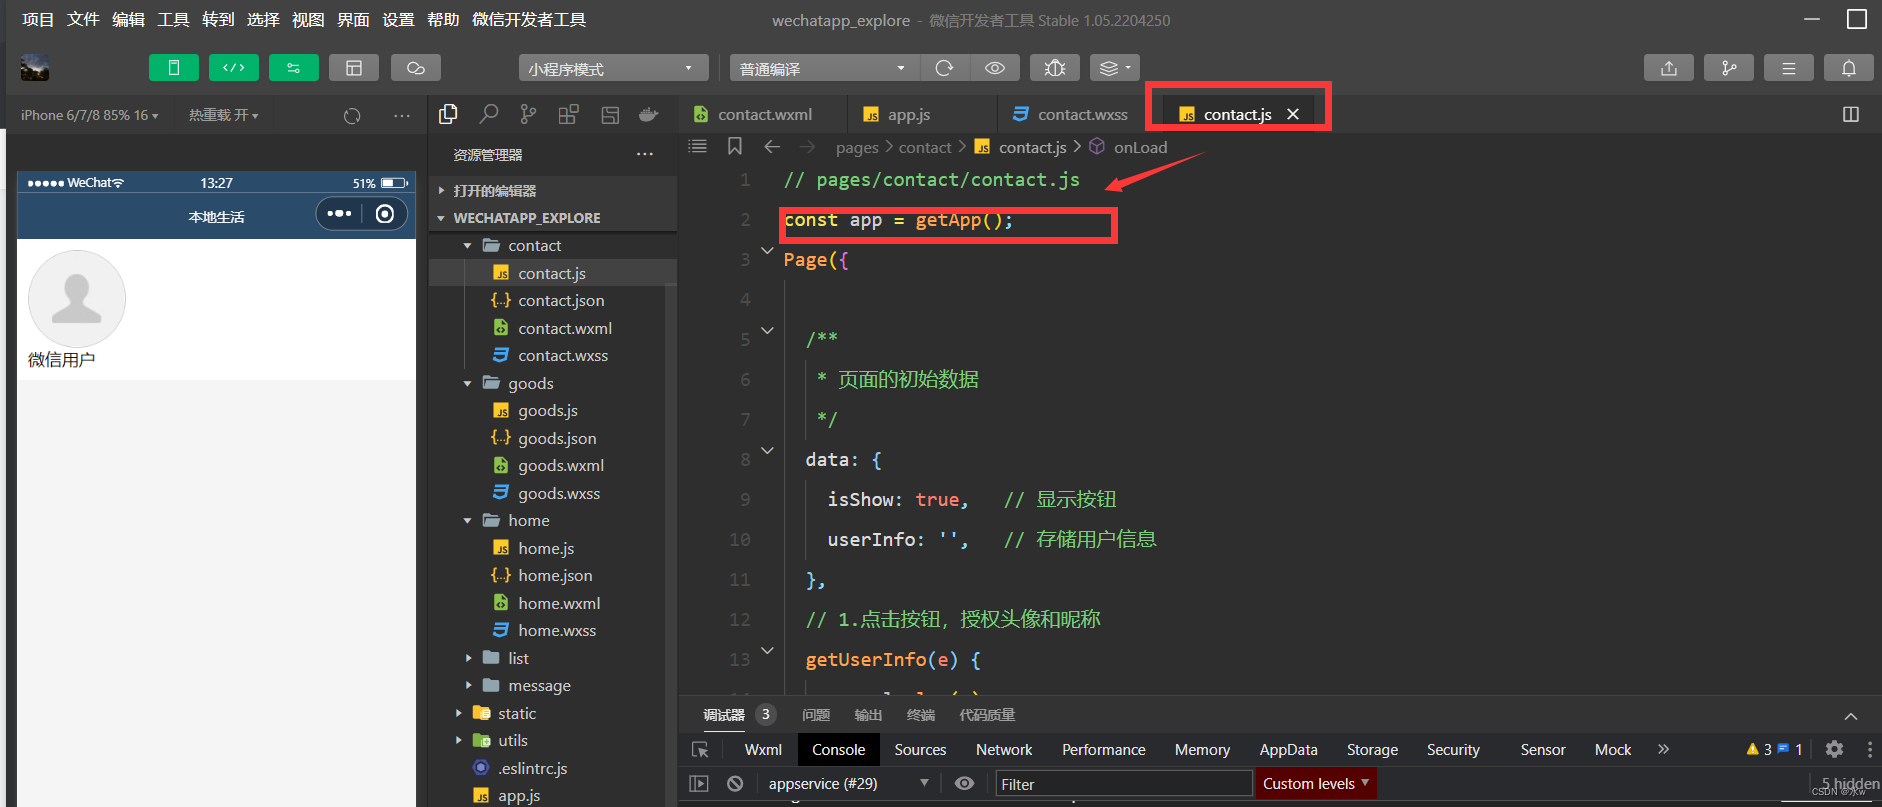Click the simulator refresh icon
This screenshot has width=1882, height=807.
pyautogui.click(x=352, y=116)
